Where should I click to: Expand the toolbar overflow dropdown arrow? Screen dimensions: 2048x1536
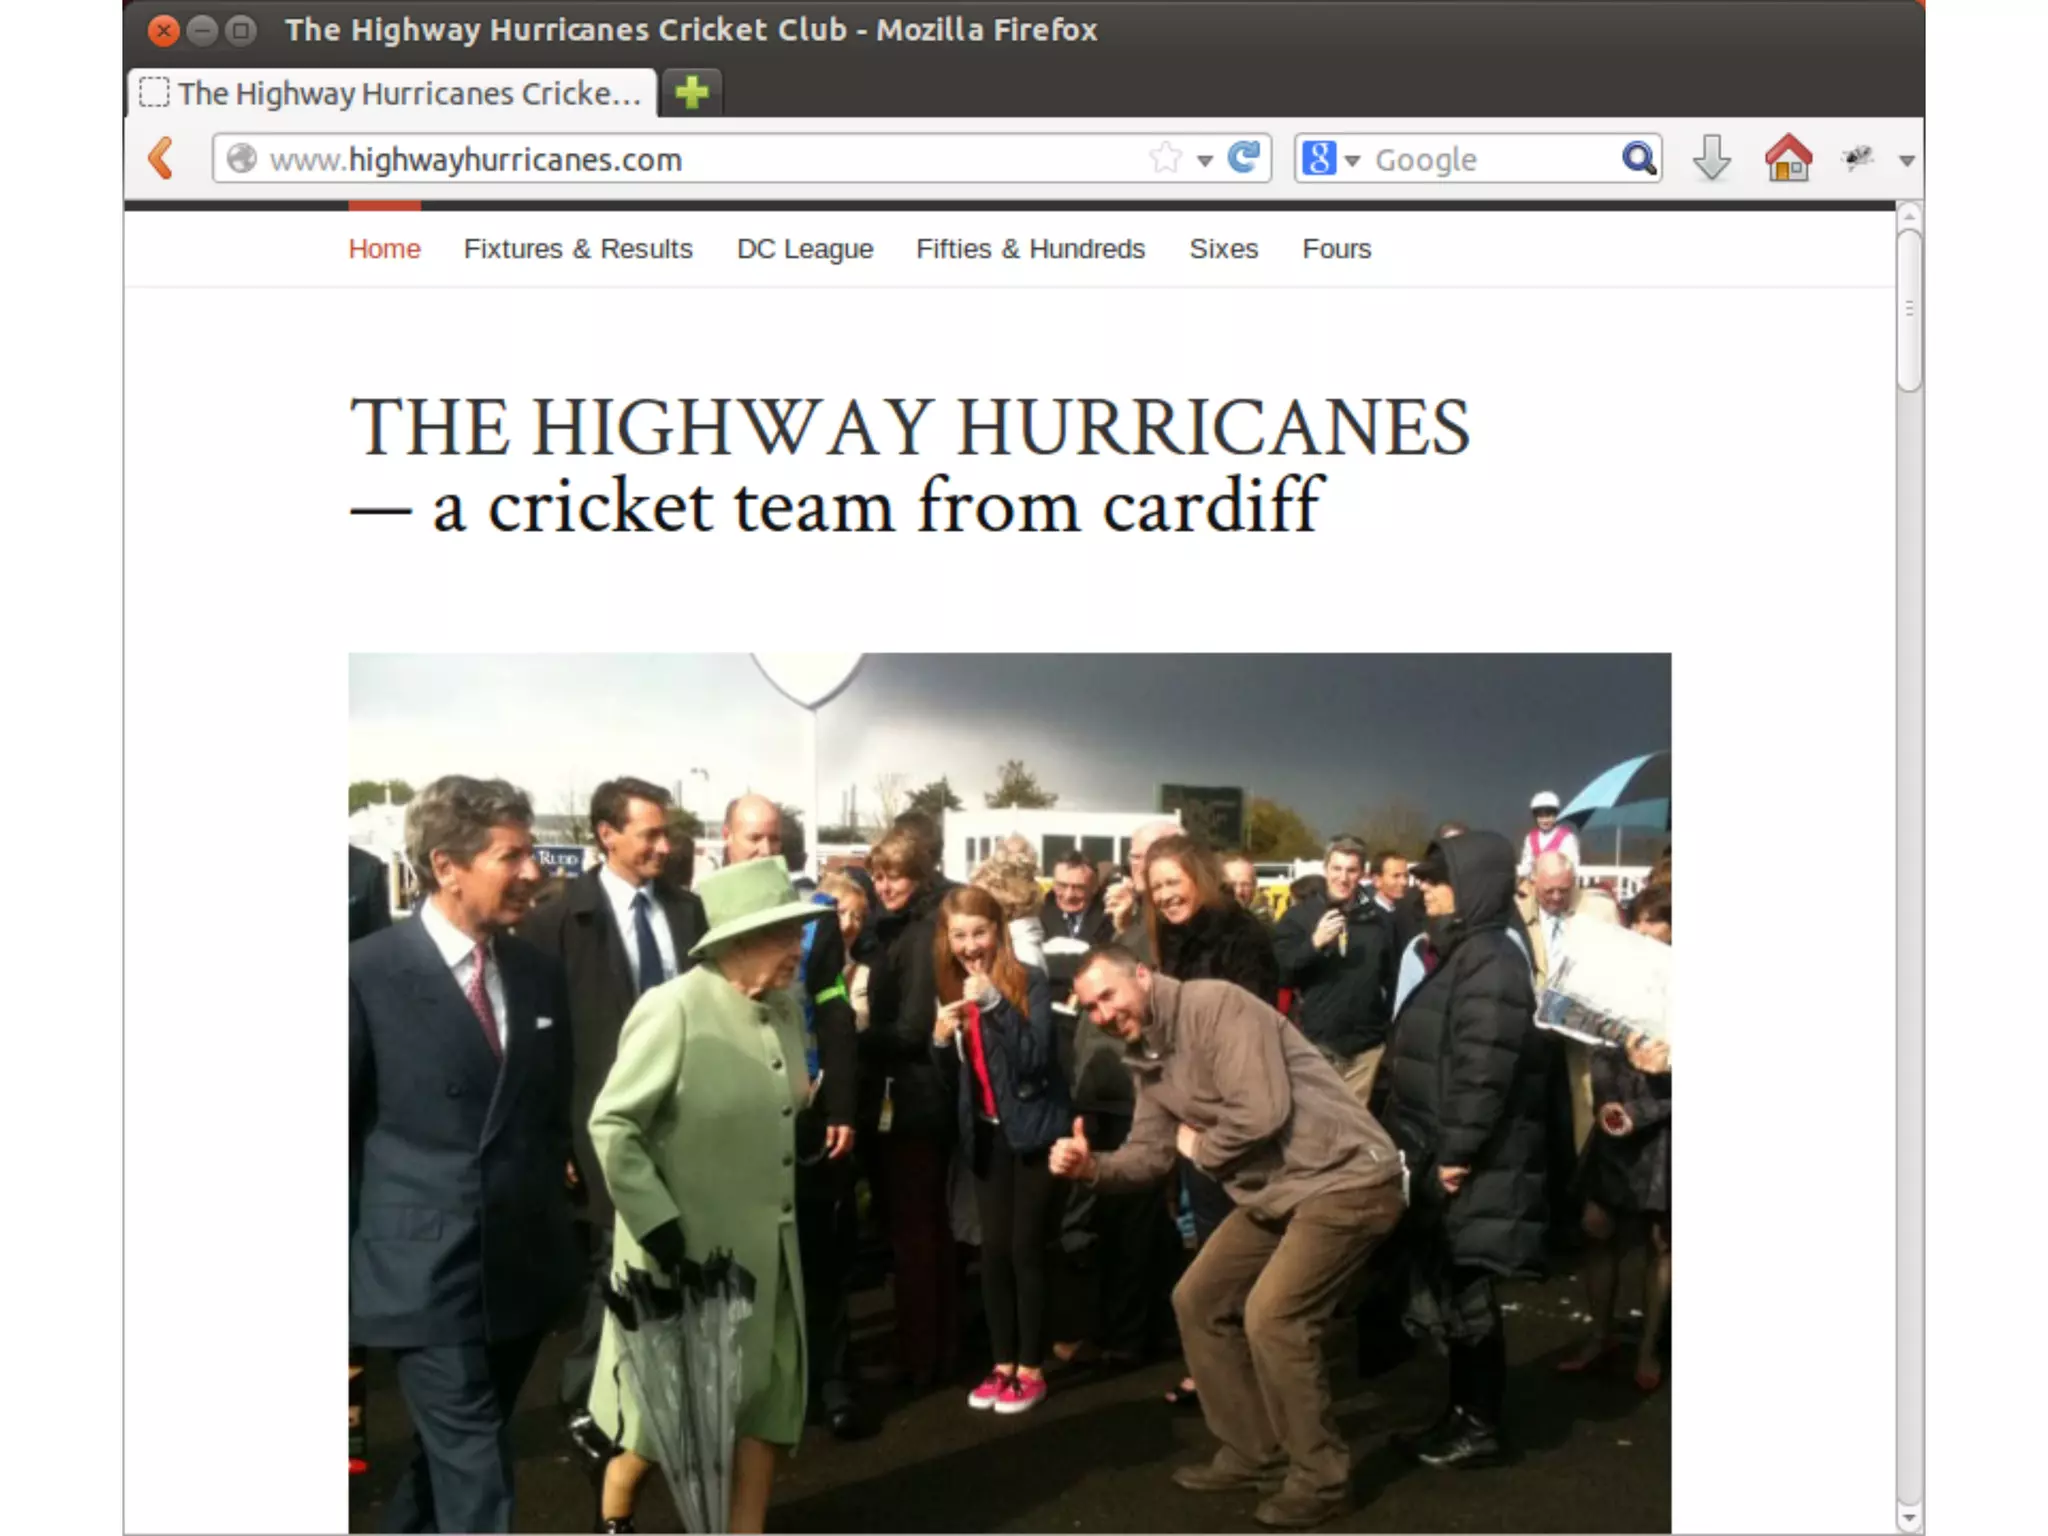click(x=1906, y=160)
